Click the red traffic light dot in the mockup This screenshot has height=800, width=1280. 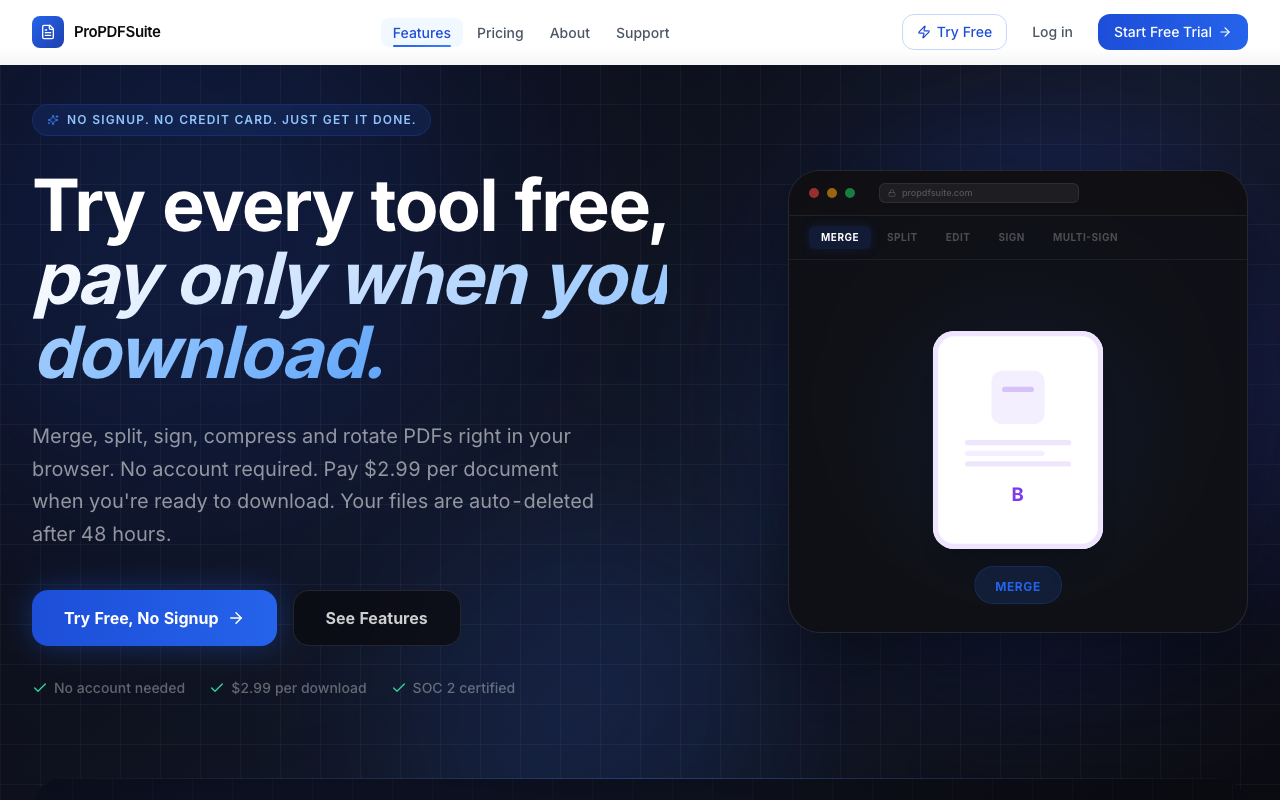pos(814,193)
